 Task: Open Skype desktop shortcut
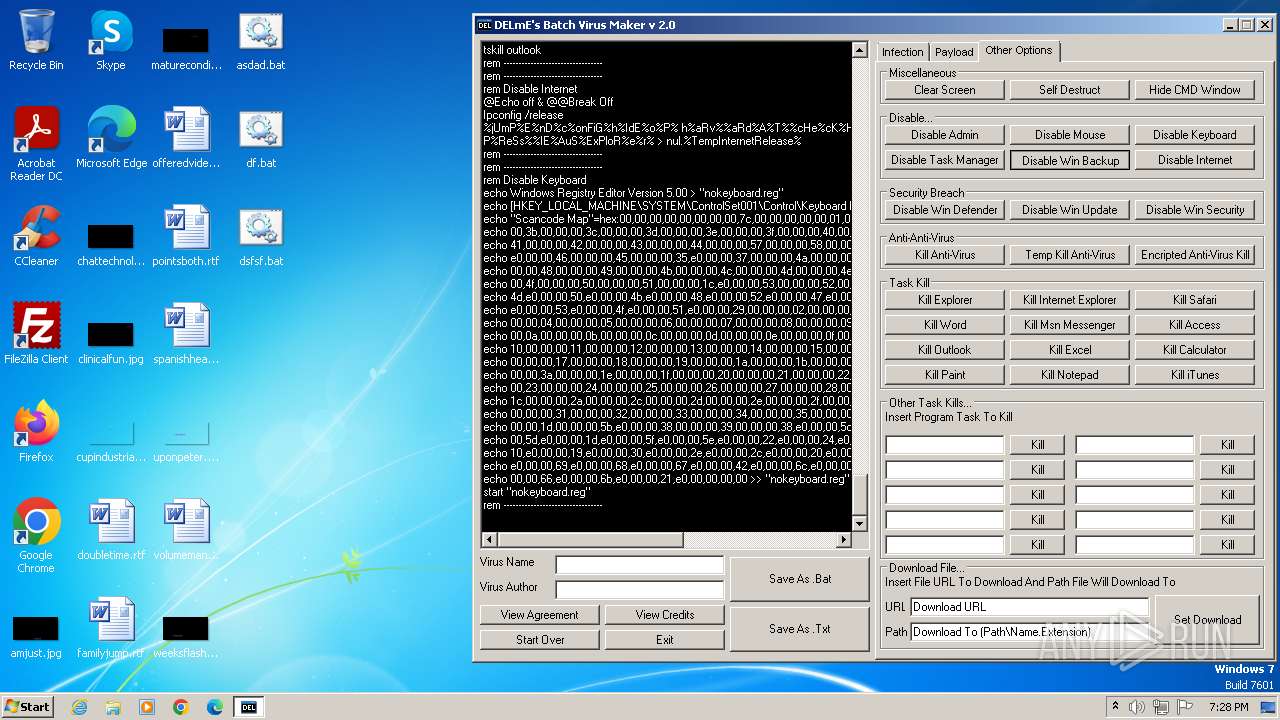tap(110, 41)
